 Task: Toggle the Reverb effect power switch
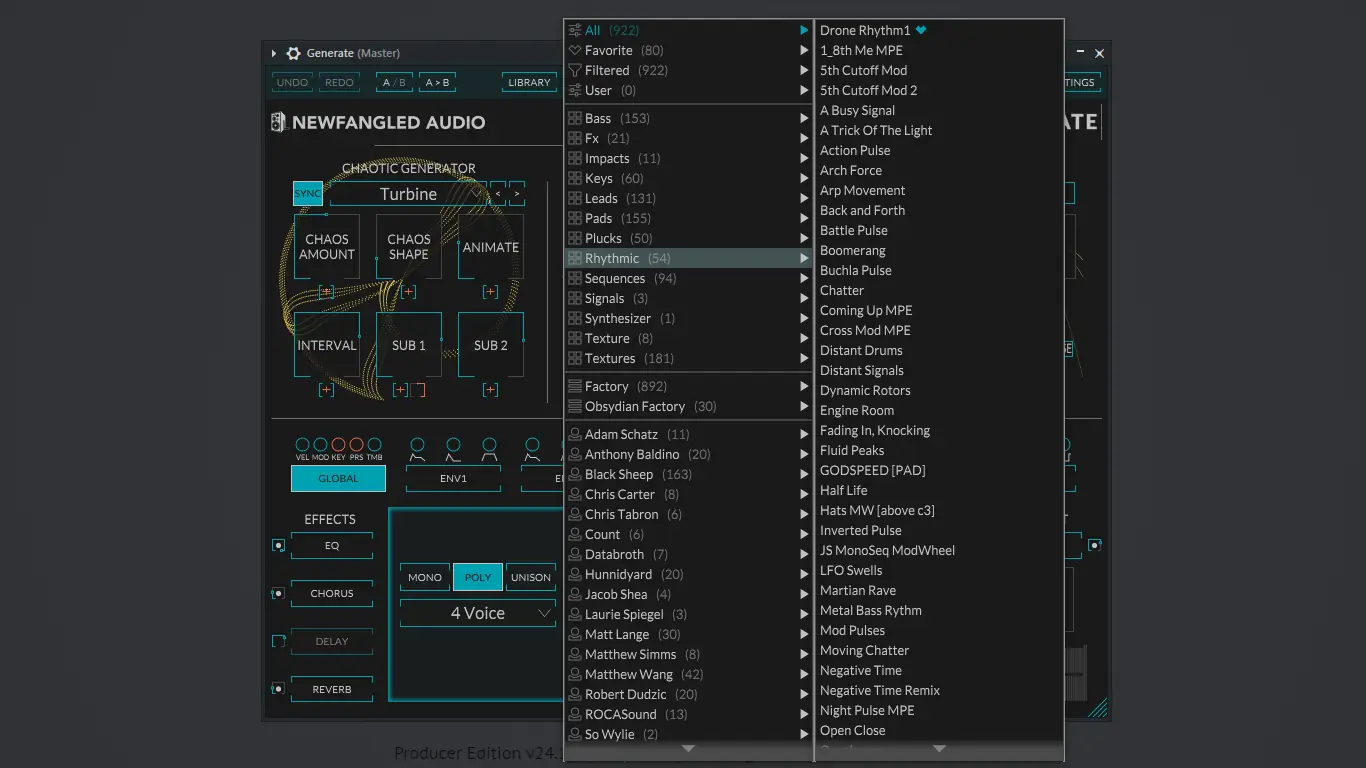click(278, 689)
